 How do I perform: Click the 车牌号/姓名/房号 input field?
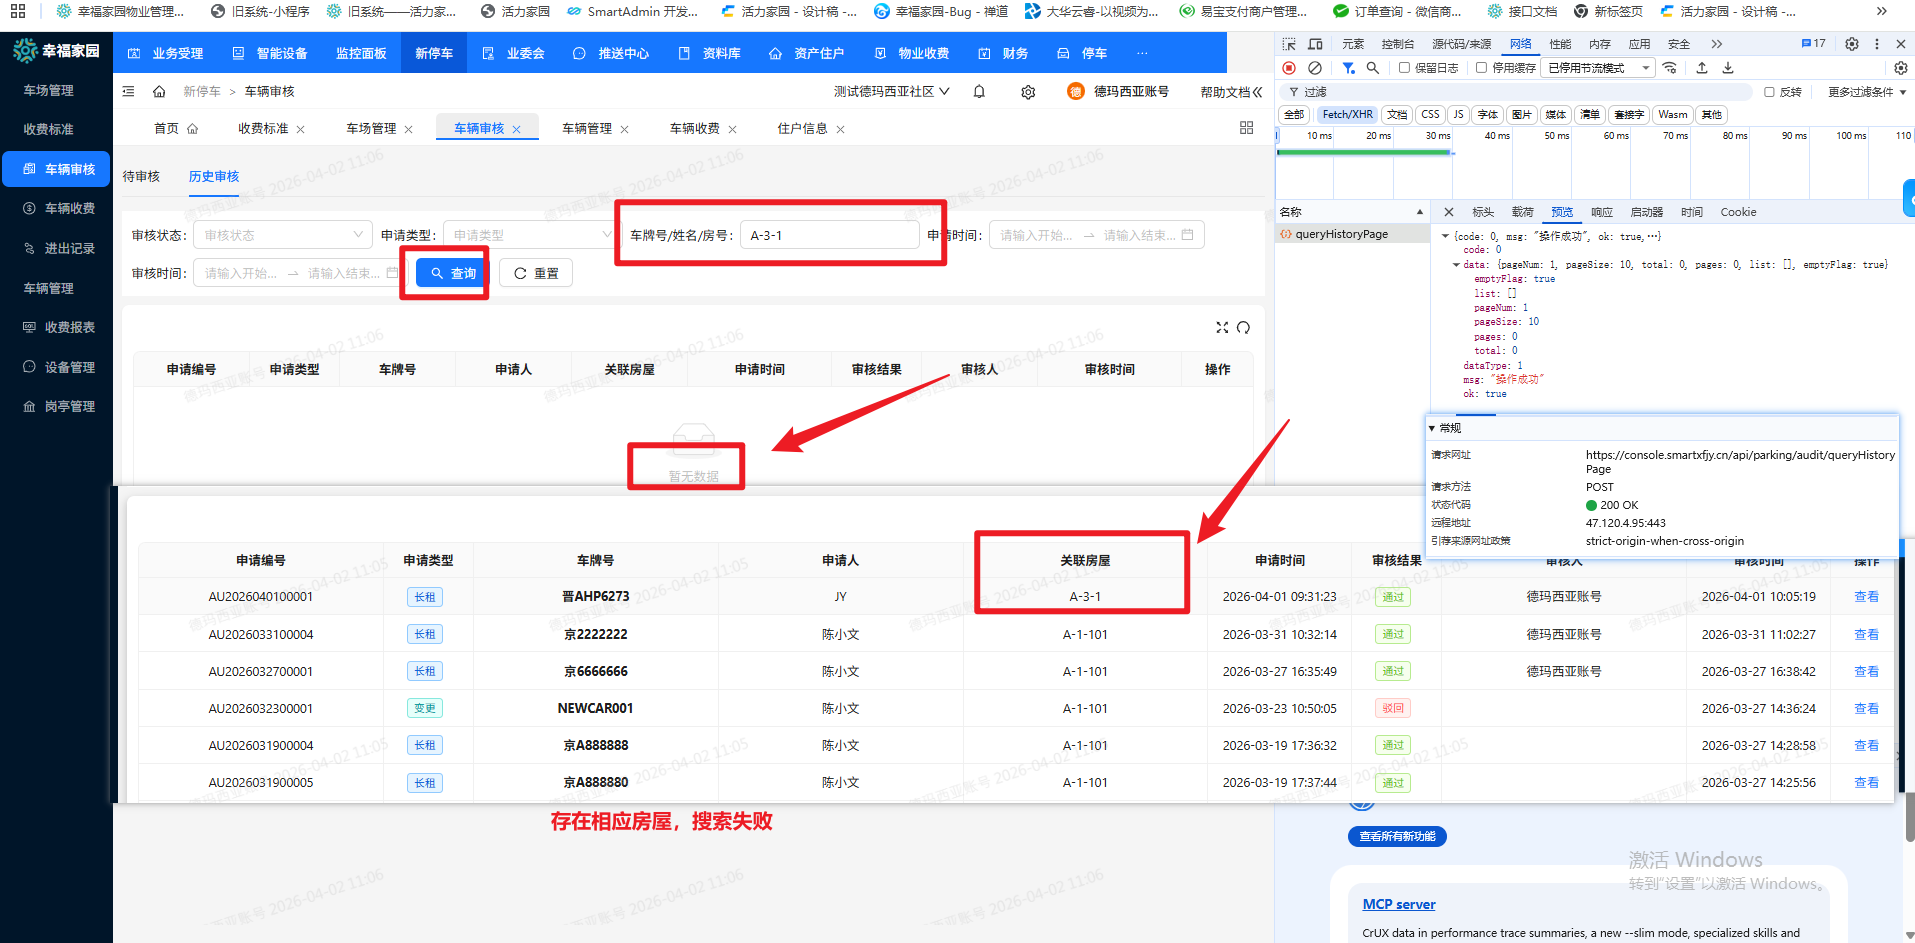click(x=829, y=235)
